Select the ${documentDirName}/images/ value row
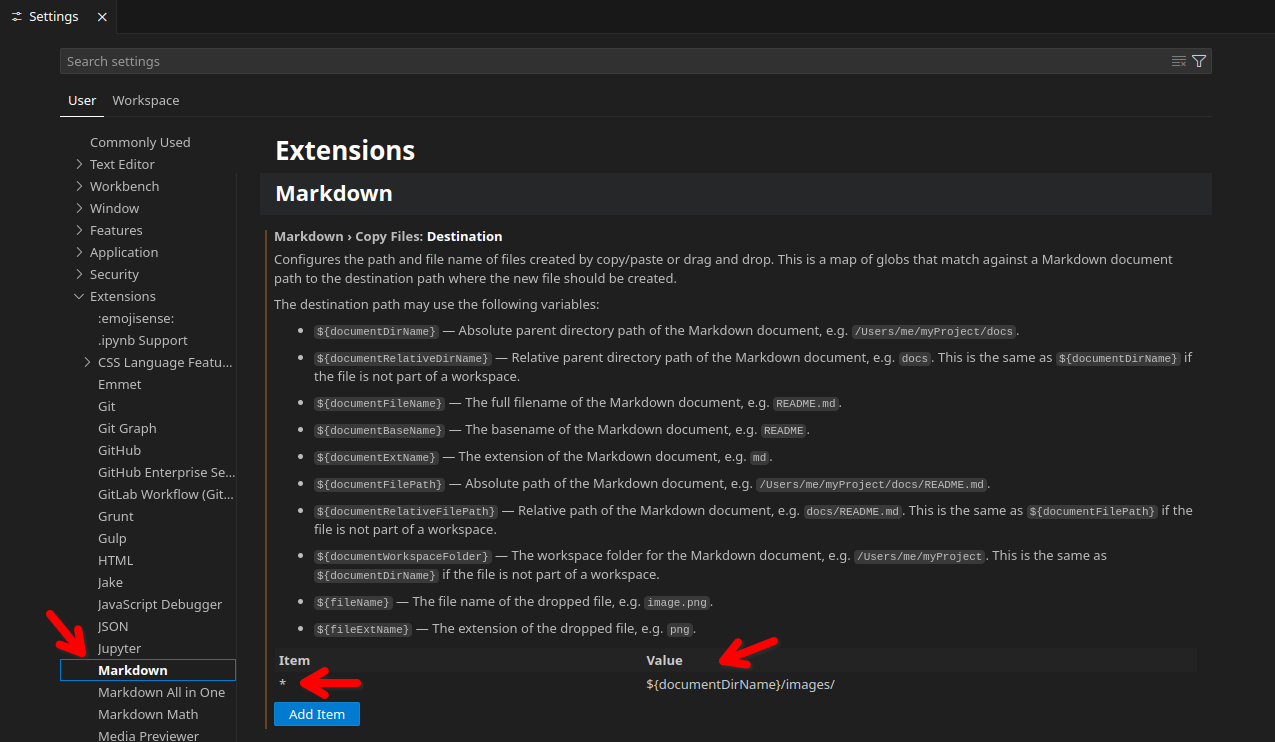The width and height of the screenshot is (1275, 742). point(740,684)
